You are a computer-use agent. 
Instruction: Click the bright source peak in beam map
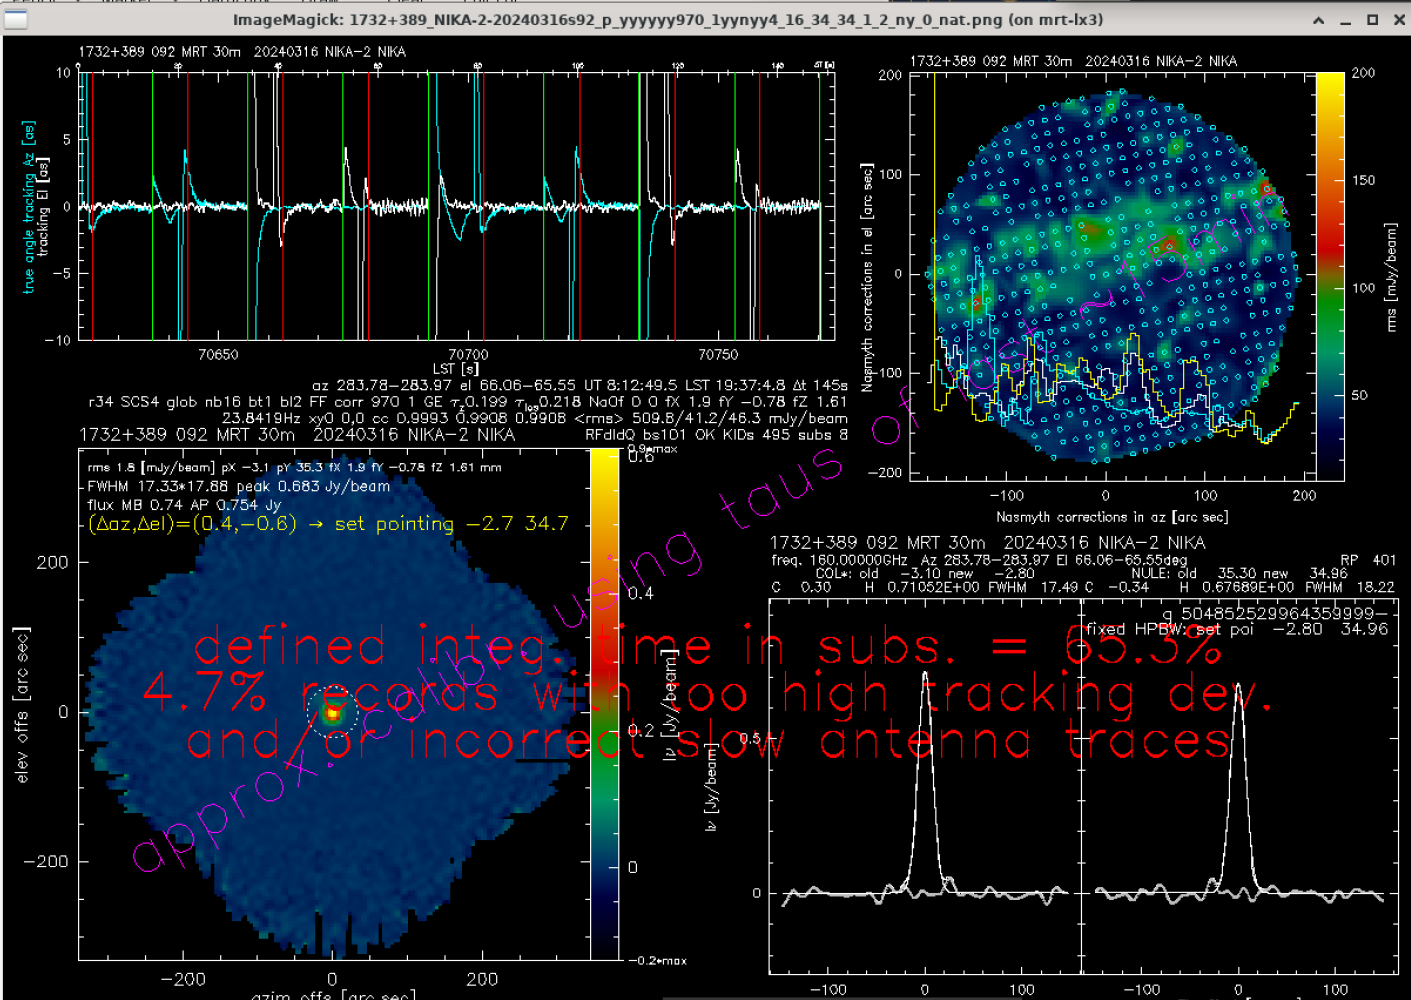click(x=331, y=713)
